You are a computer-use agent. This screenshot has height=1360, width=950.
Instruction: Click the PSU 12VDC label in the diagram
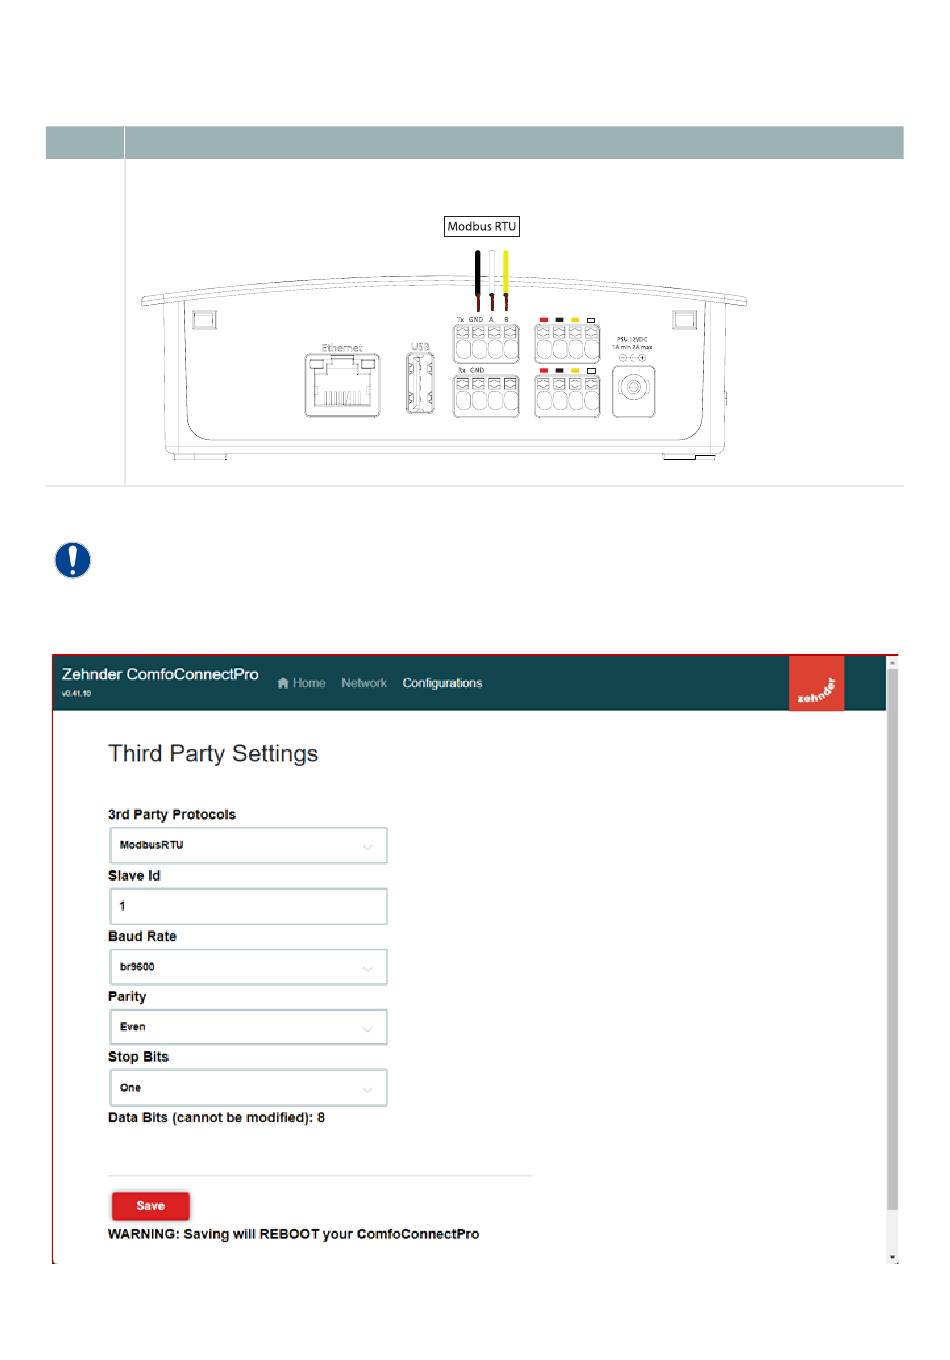tap(632, 343)
